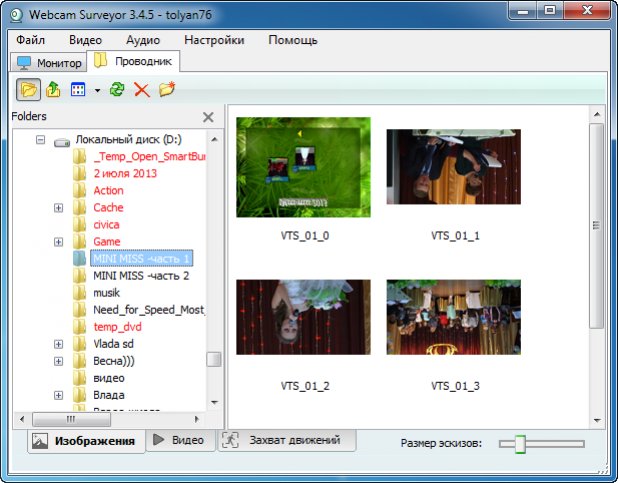The width and height of the screenshot is (618, 483).
Task: Adjust the Размер эскизов slider handle
Action: pyautogui.click(x=520, y=444)
